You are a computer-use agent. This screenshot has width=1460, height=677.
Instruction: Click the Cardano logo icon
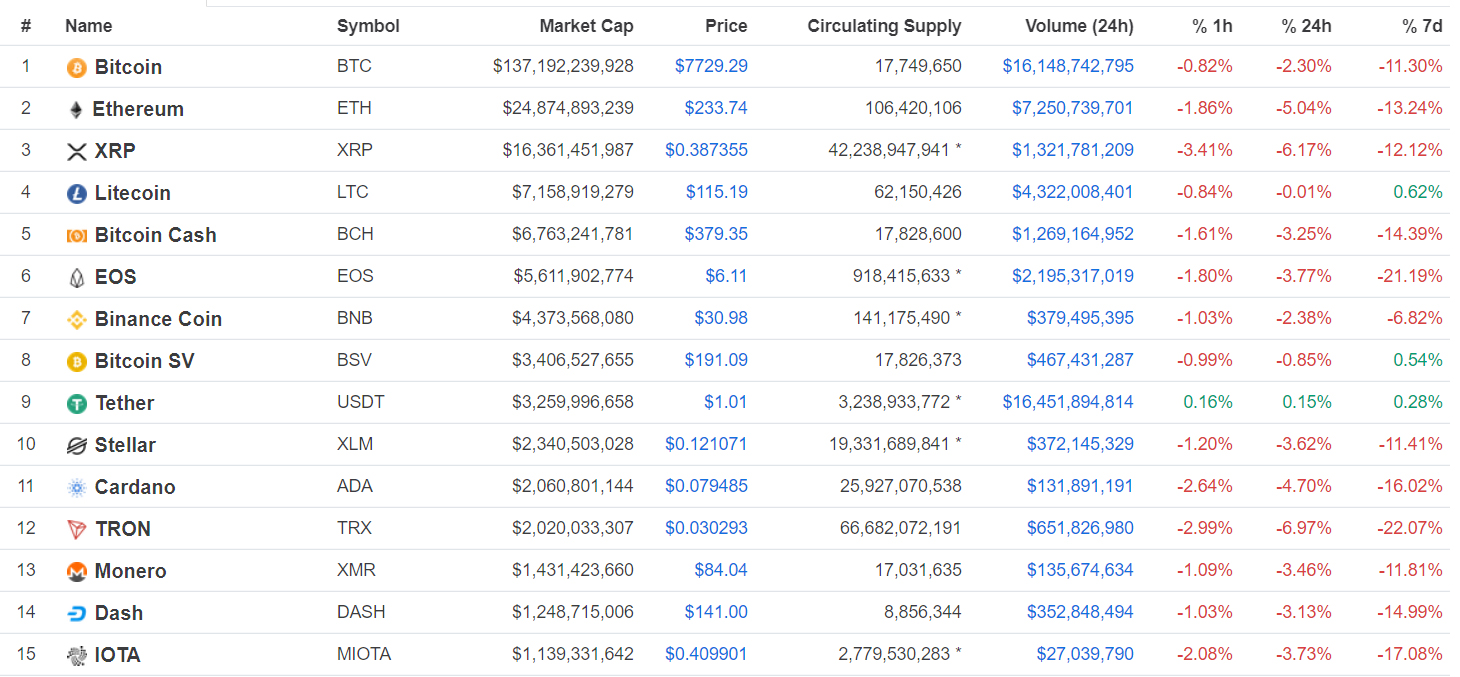(76, 488)
